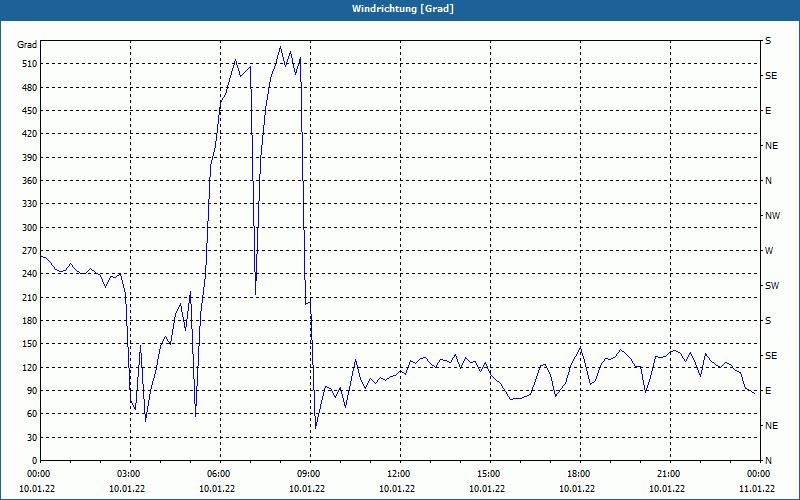
Task: Select the 11.01.22 date label
Action: [x=757, y=489]
